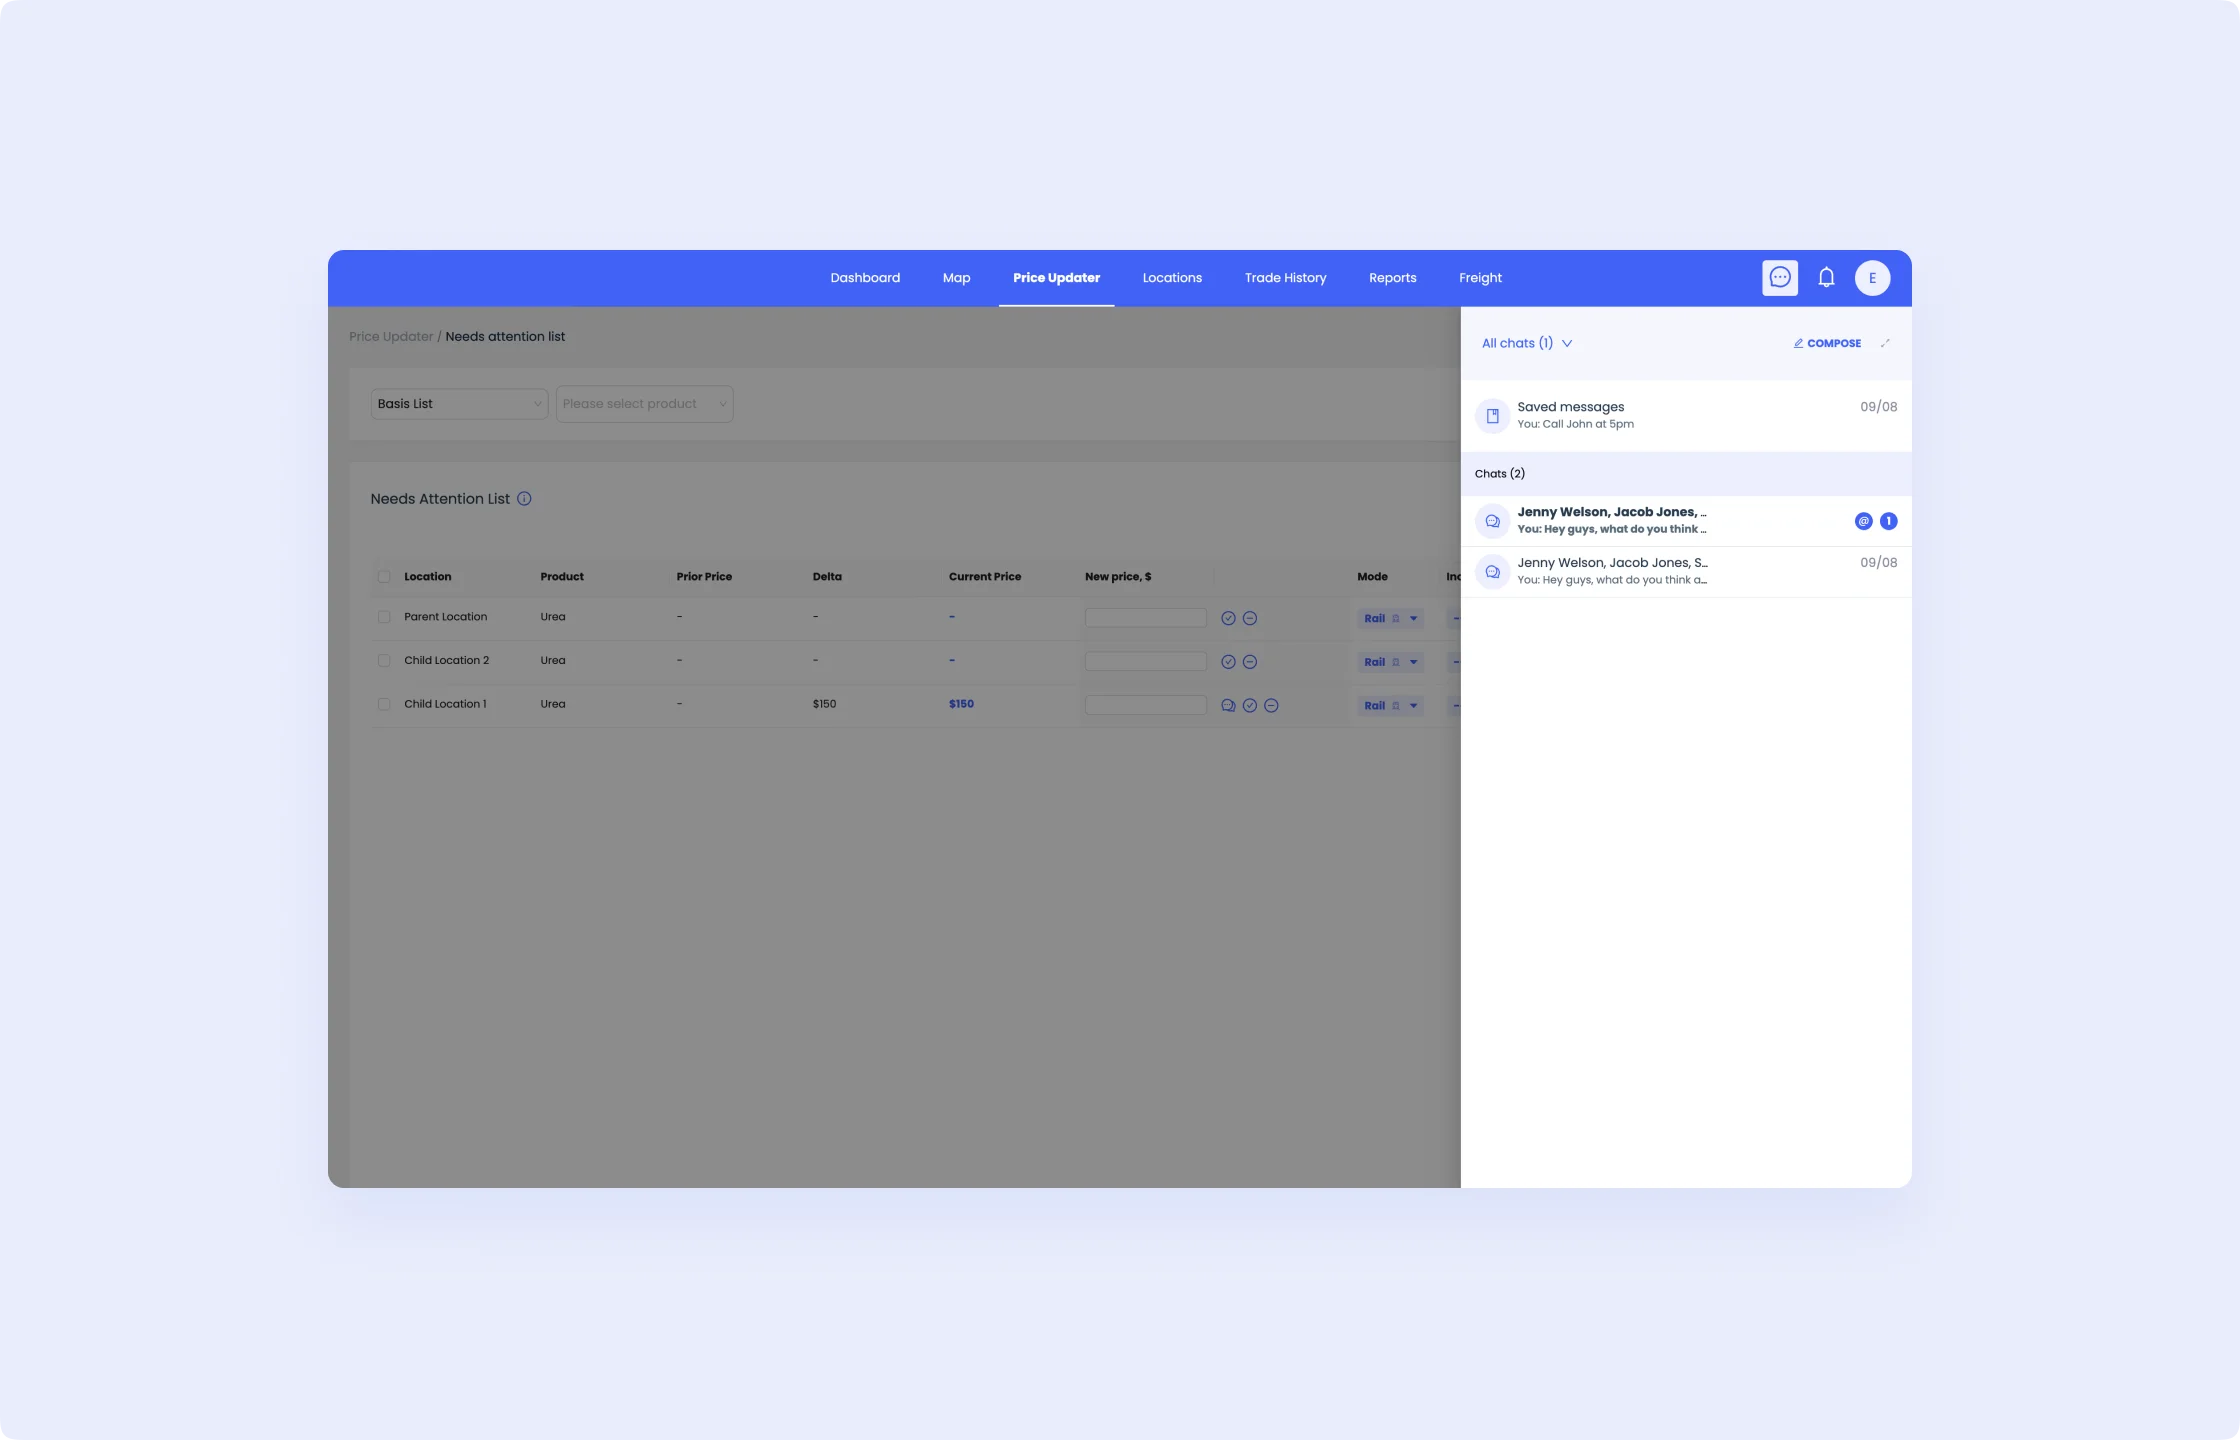This screenshot has width=2240, height=1440.
Task: Confirm price checkmark for Parent Location row
Action: tap(1228, 619)
